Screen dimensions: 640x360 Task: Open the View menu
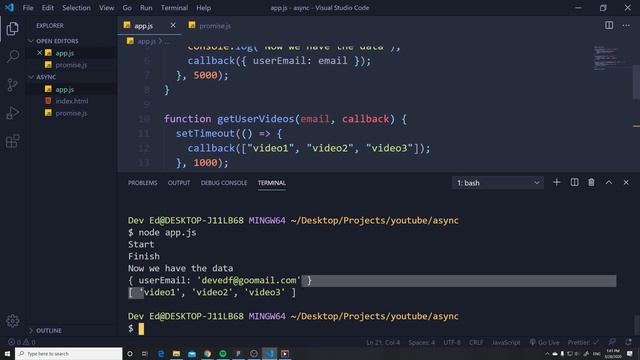[x=107, y=8]
